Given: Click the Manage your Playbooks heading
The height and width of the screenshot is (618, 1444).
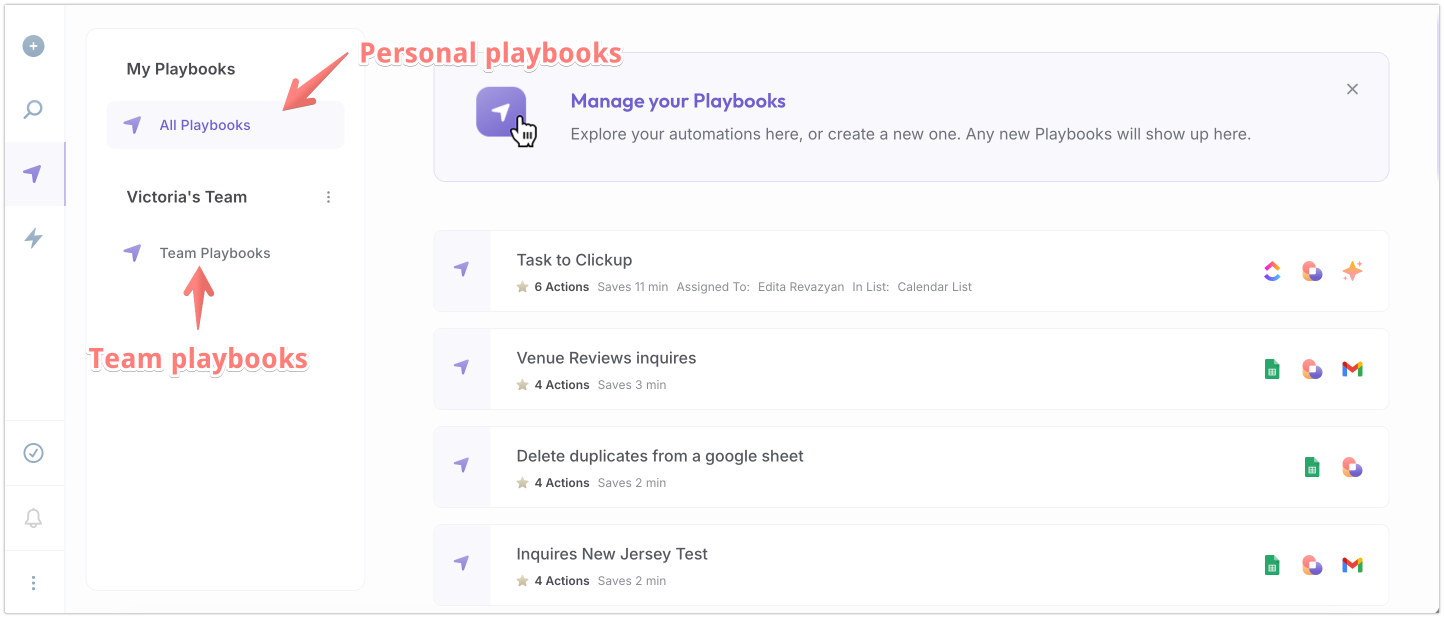Looking at the screenshot, I should tap(678, 101).
